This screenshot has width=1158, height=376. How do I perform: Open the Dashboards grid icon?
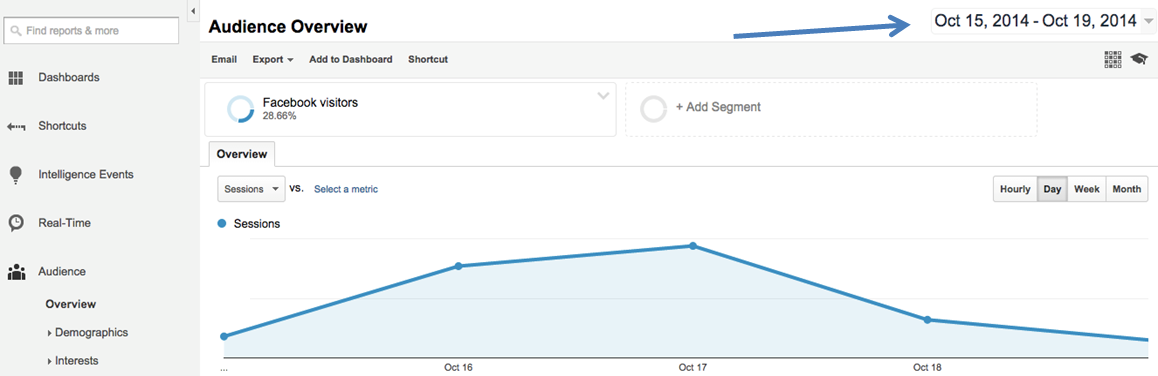click(x=16, y=78)
